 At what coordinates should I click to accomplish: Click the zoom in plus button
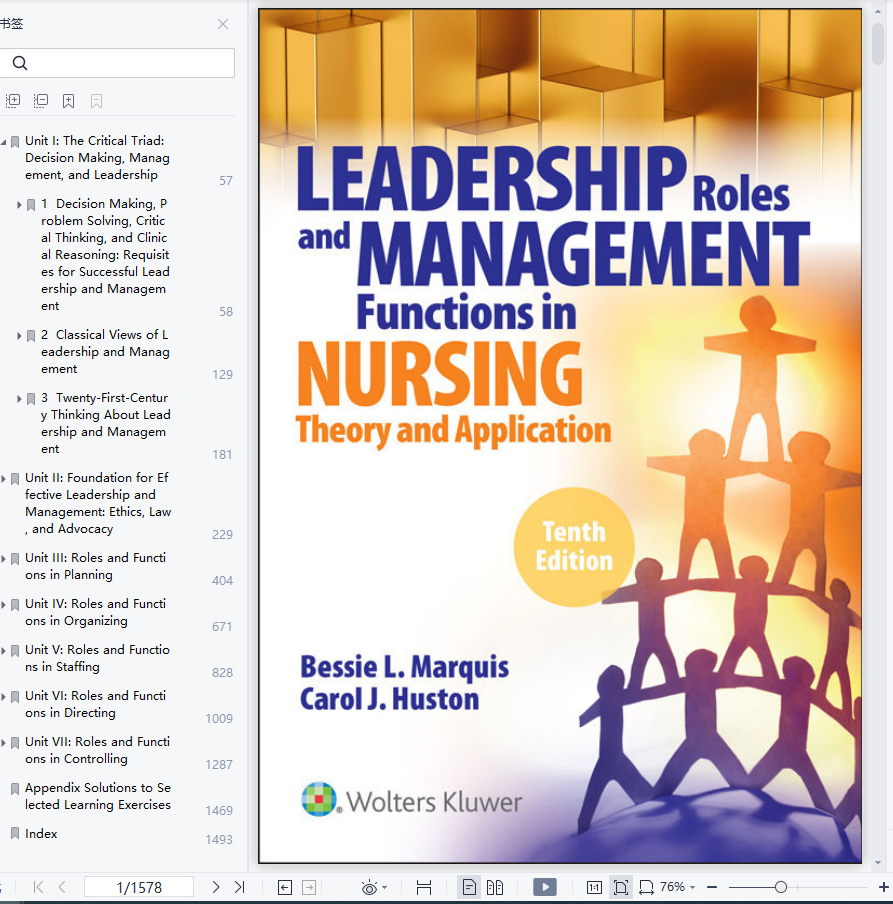pos(883,887)
